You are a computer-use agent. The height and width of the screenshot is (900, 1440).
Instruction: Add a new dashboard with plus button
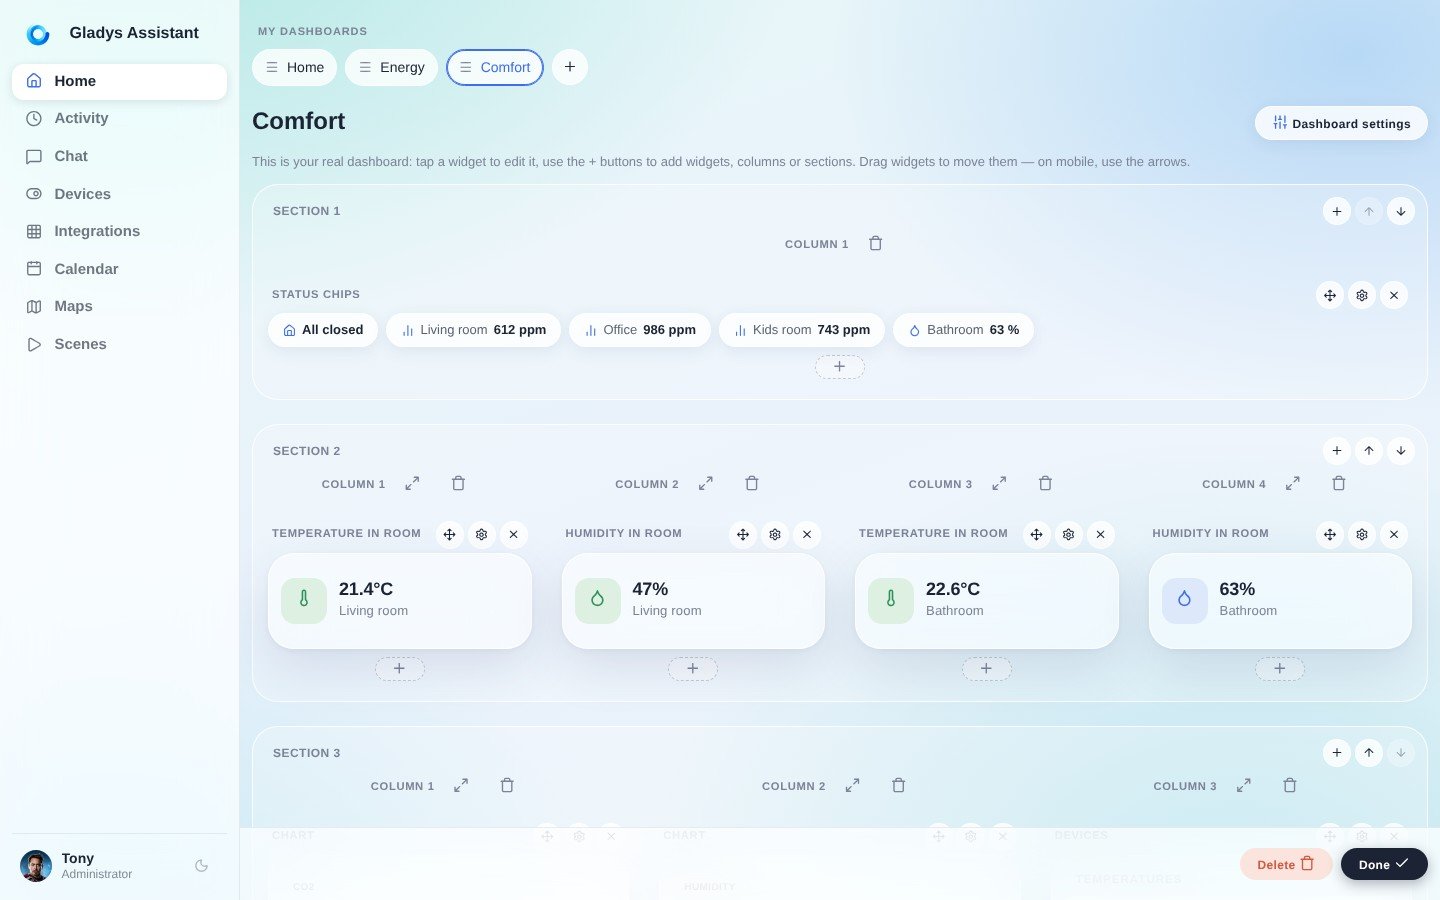570,67
